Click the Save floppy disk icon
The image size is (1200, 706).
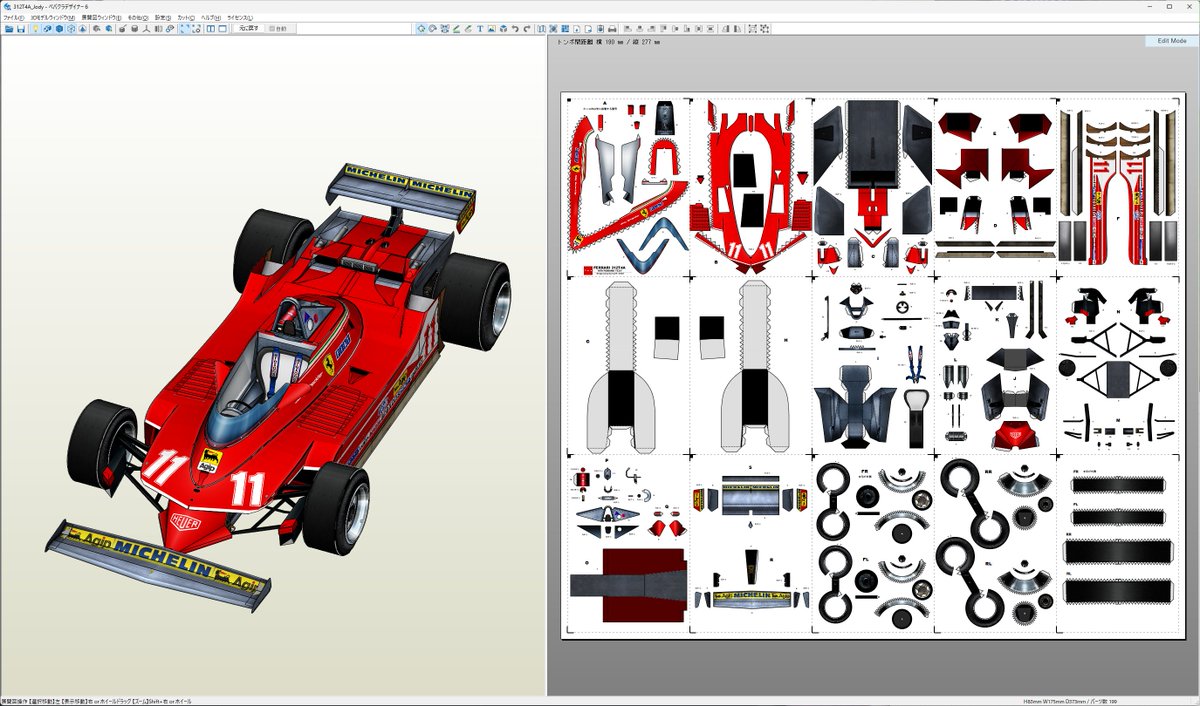(x=21, y=28)
